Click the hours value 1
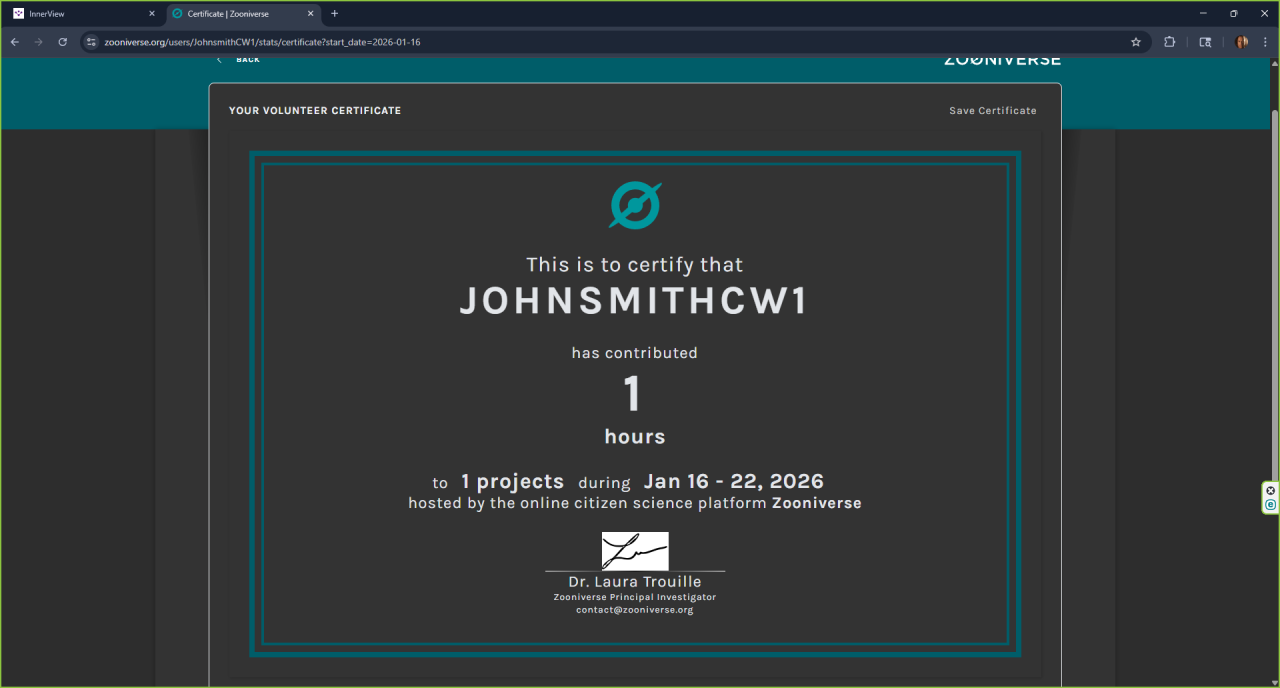The image size is (1280, 688). coord(632,394)
